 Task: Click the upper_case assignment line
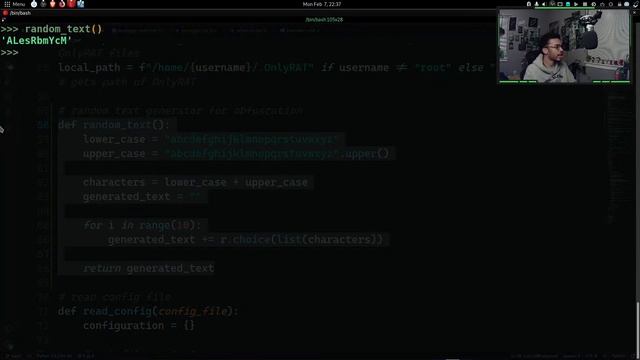tap(236, 153)
